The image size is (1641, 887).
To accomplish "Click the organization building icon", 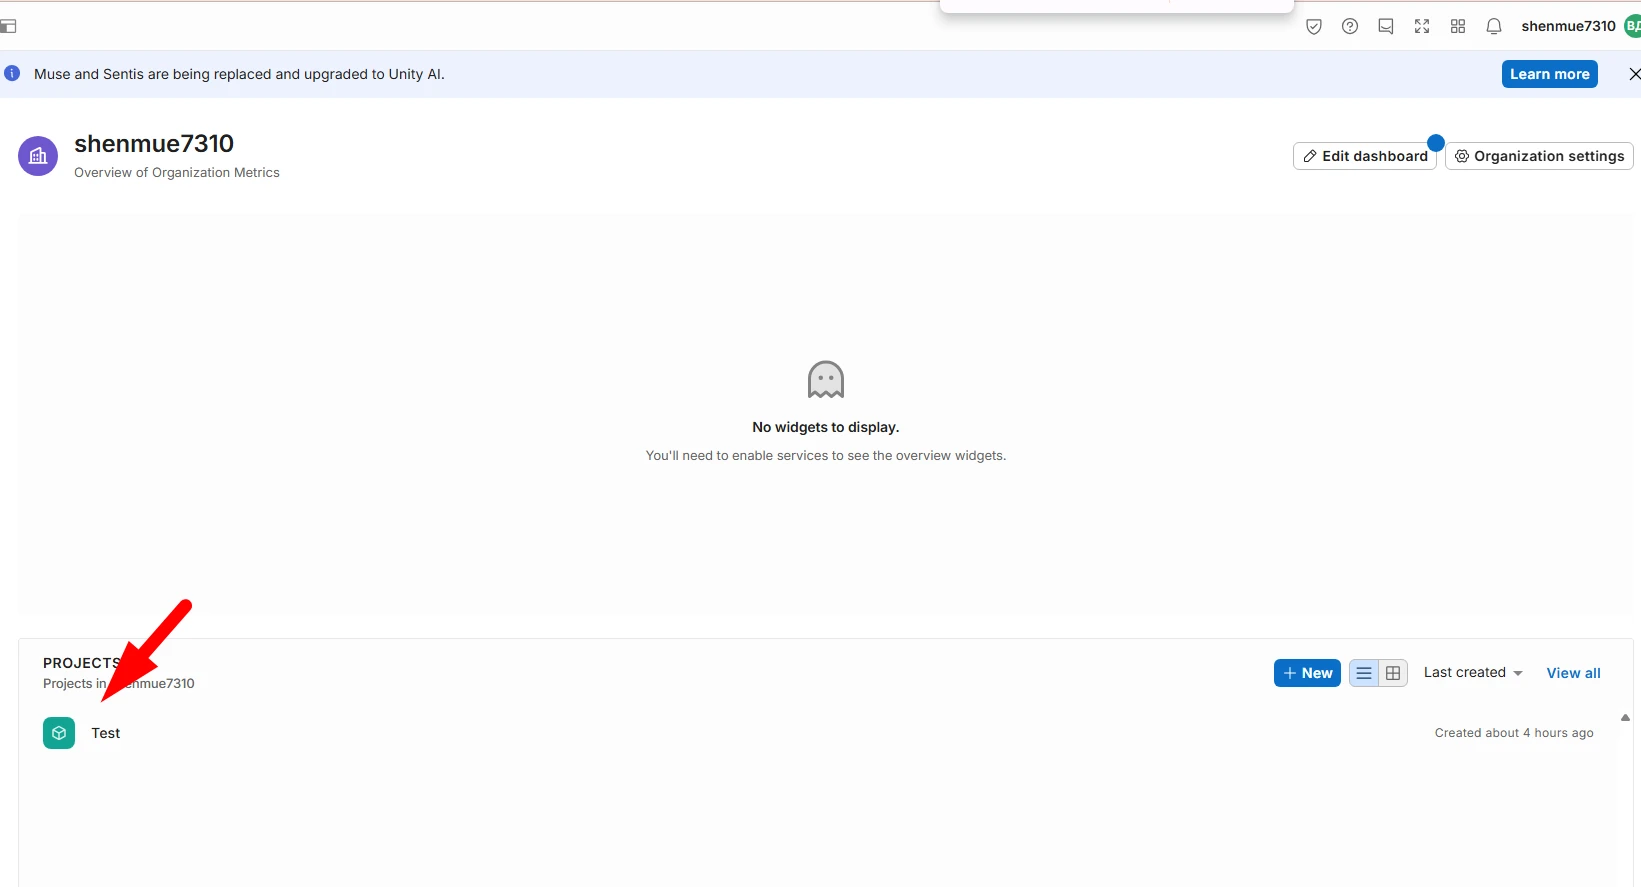I will click(x=38, y=156).
